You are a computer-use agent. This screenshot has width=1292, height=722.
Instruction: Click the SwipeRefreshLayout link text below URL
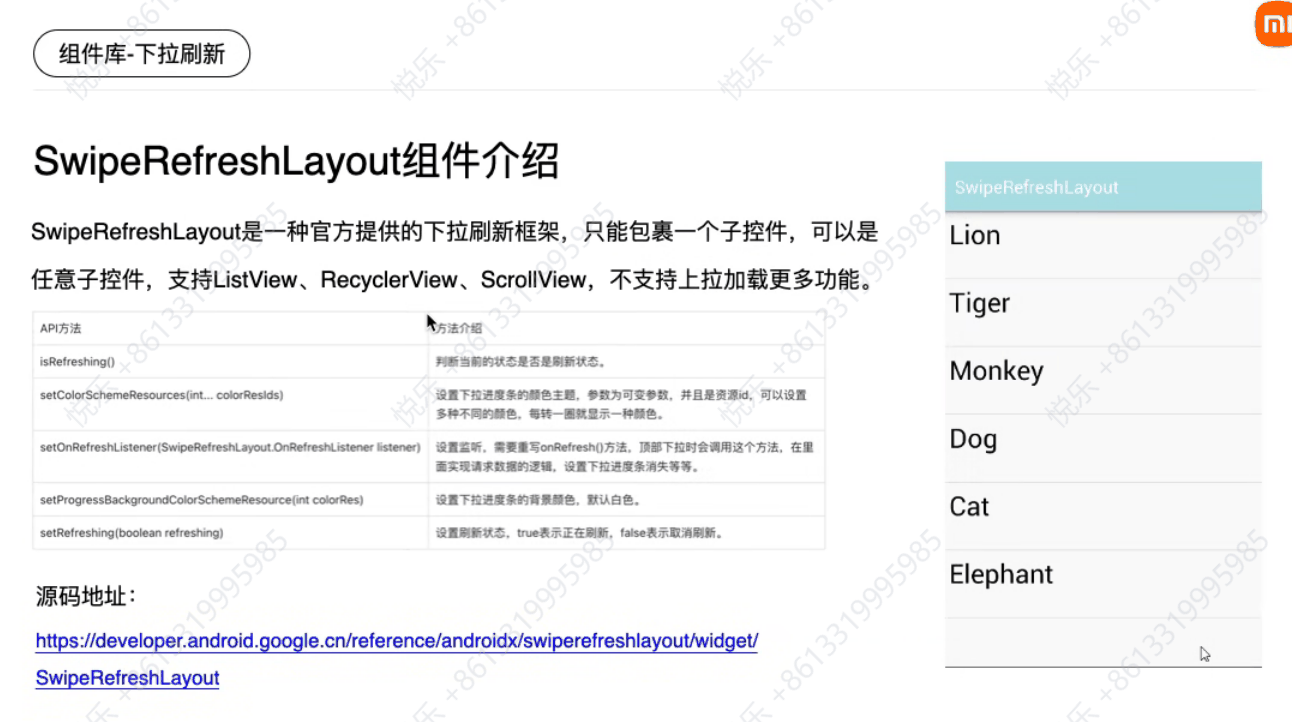[x=127, y=678]
